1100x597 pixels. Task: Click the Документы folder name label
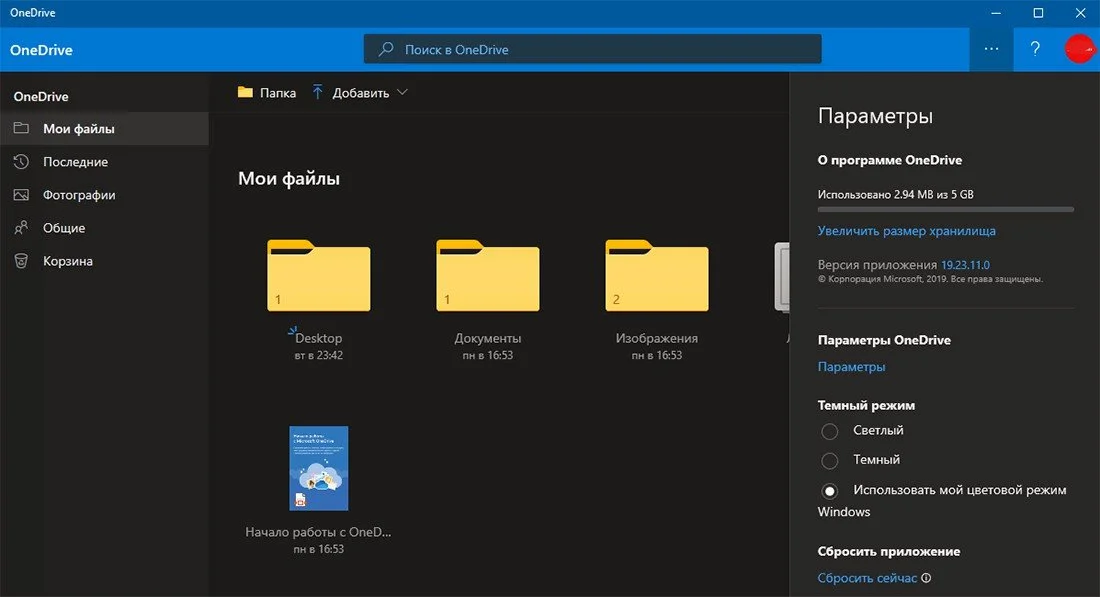click(x=488, y=338)
